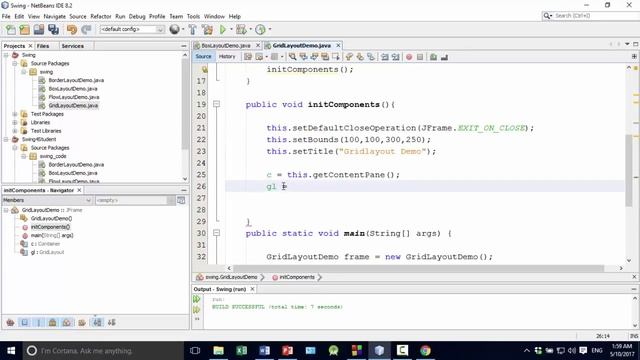Image resolution: width=640 pixels, height=360 pixels.
Task: Click the Comment code icon in editor toolbar
Action: [x=433, y=57]
